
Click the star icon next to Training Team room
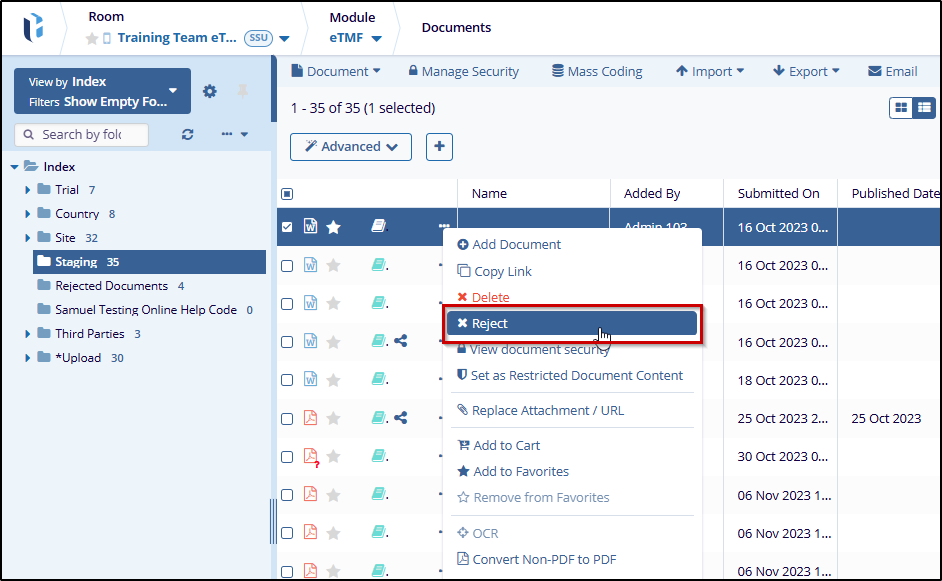(x=92, y=38)
